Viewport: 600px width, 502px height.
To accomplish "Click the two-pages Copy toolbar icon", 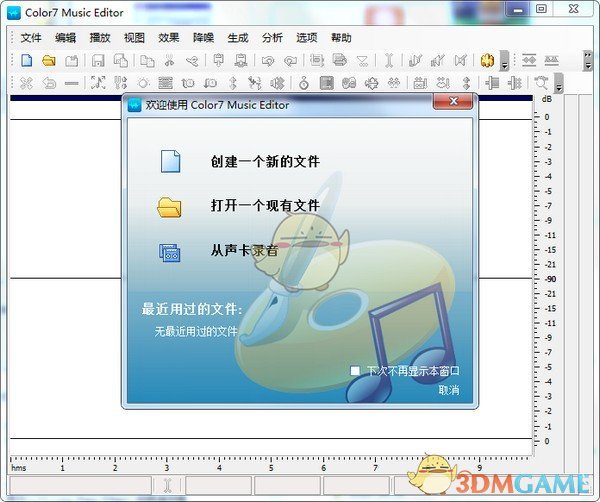I will click(x=147, y=60).
